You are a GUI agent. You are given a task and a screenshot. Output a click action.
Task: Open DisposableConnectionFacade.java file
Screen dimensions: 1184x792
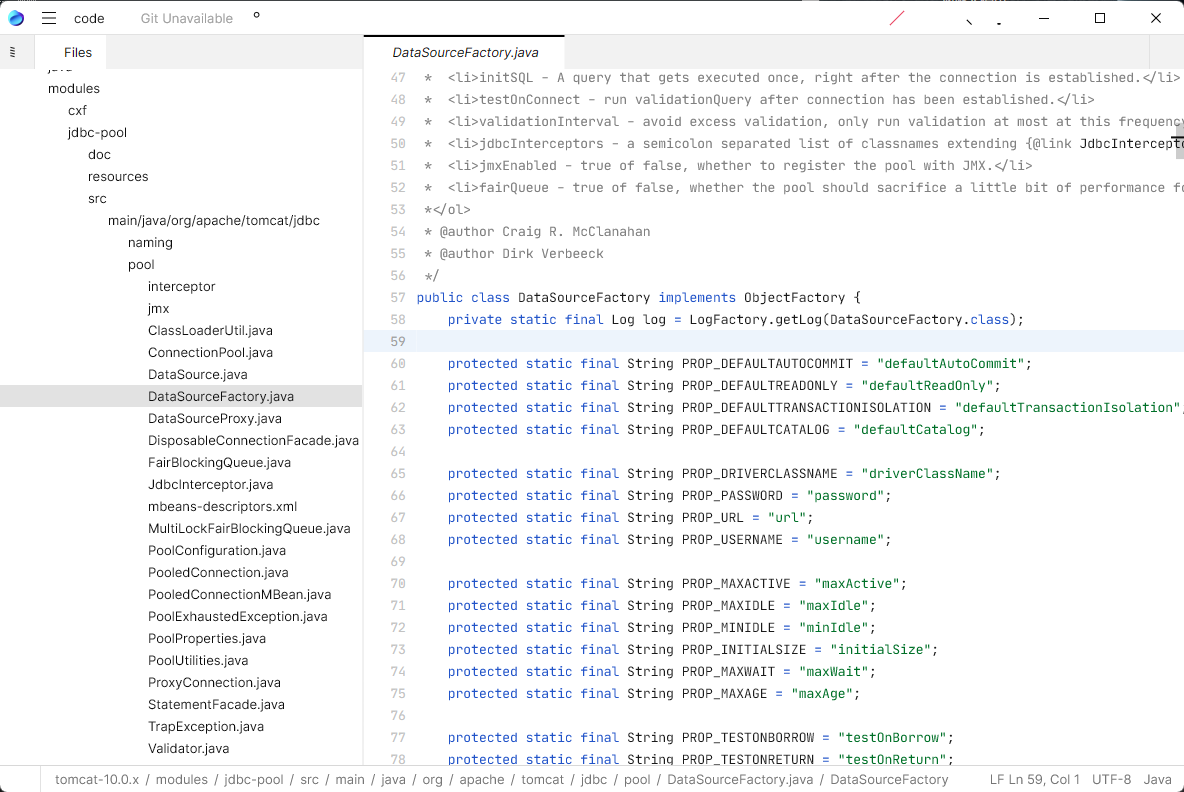(253, 440)
